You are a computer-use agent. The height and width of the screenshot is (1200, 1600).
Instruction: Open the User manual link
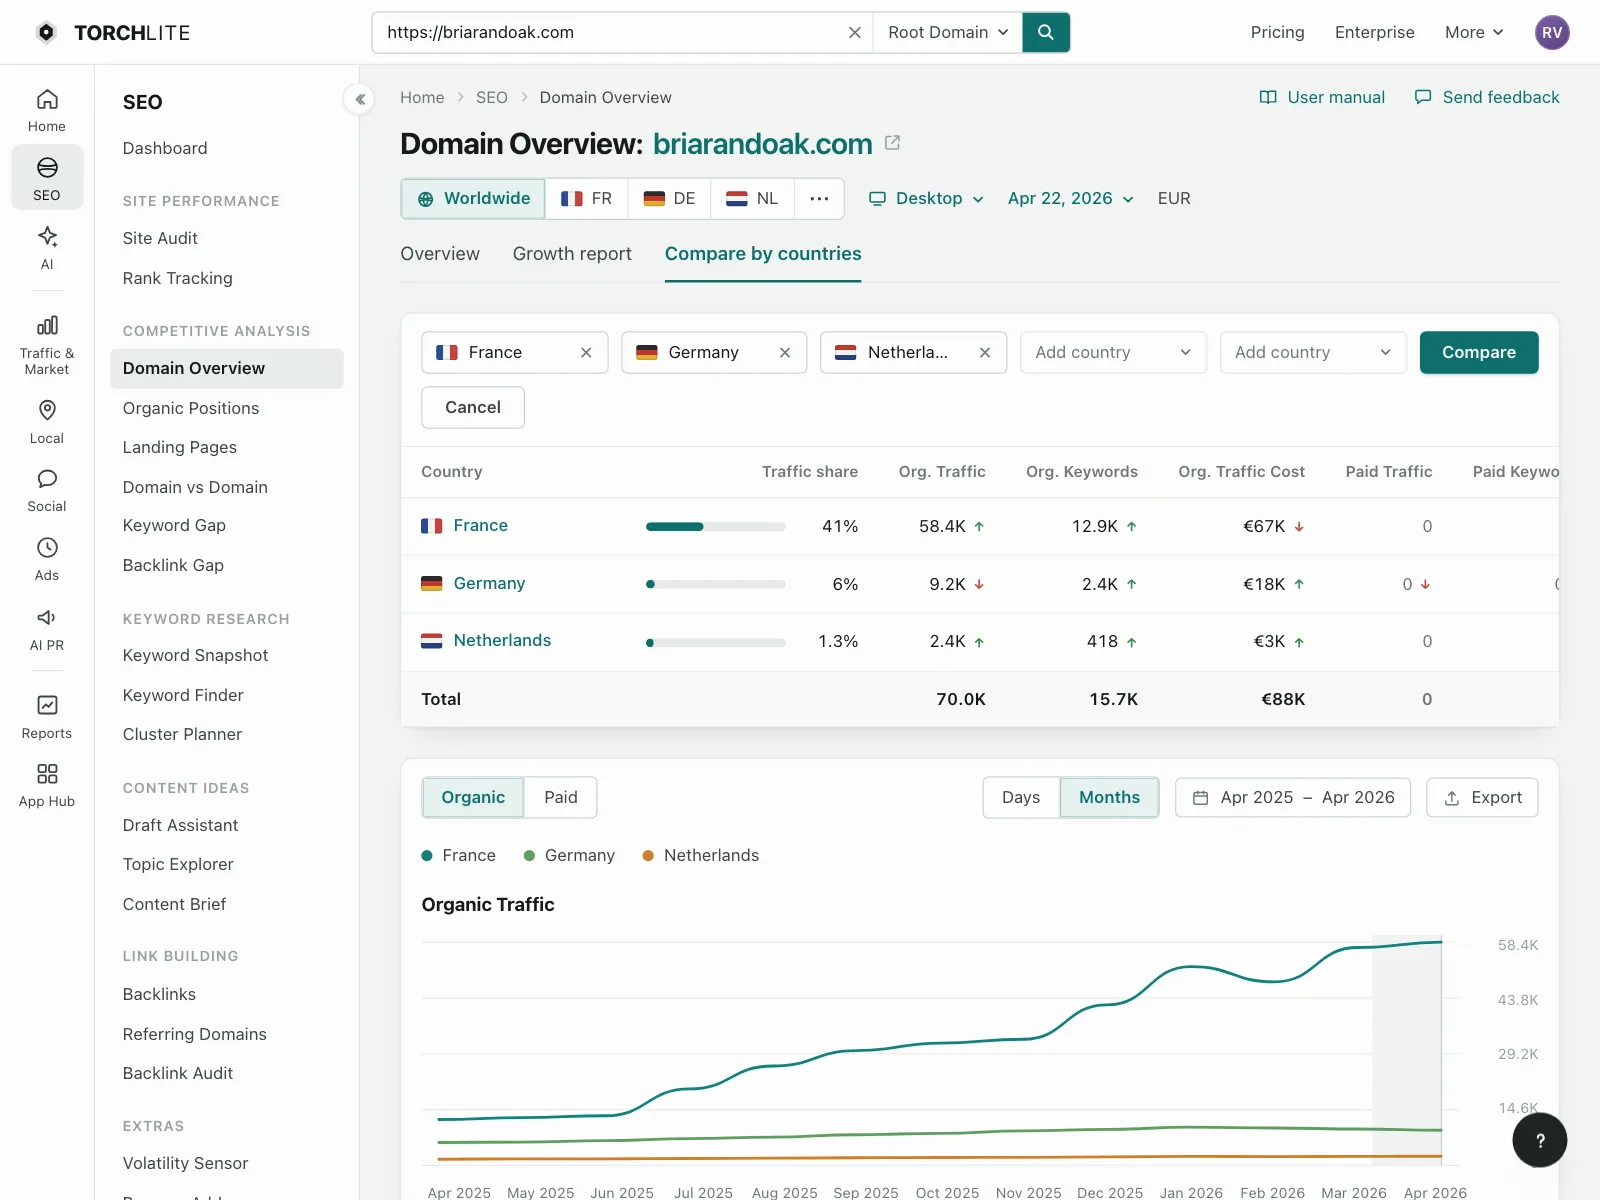(1322, 97)
